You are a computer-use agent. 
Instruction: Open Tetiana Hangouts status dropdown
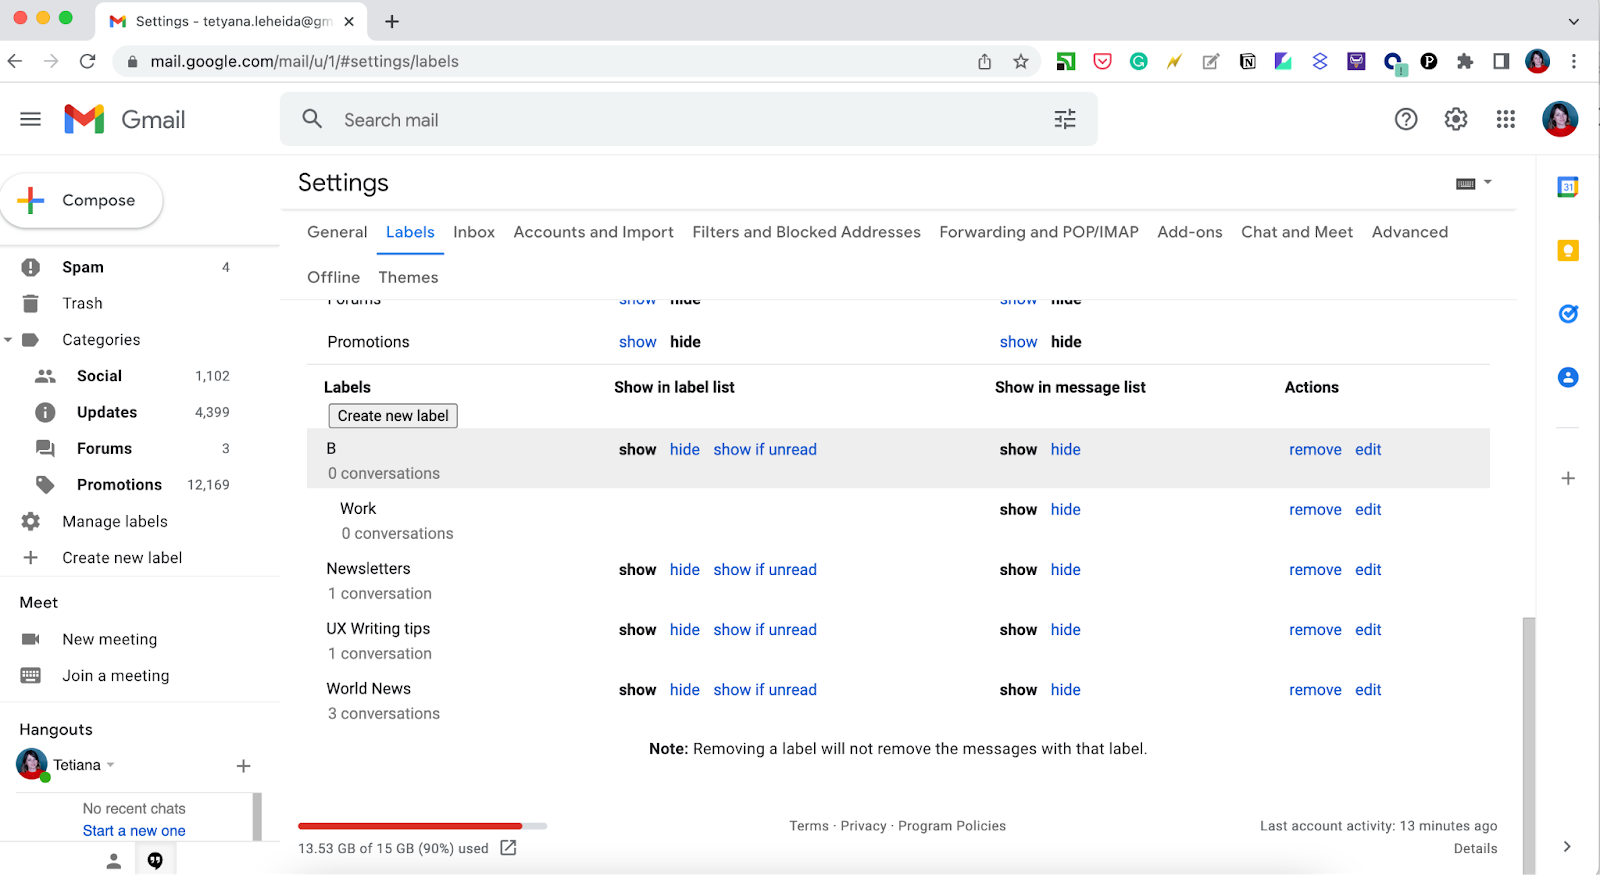110,765
